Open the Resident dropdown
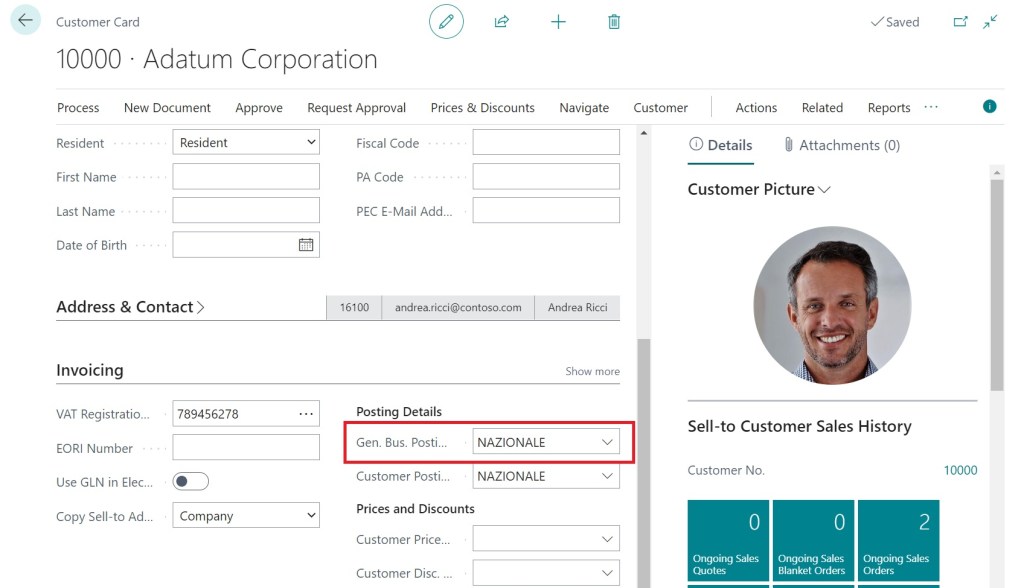 (x=246, y=143)
